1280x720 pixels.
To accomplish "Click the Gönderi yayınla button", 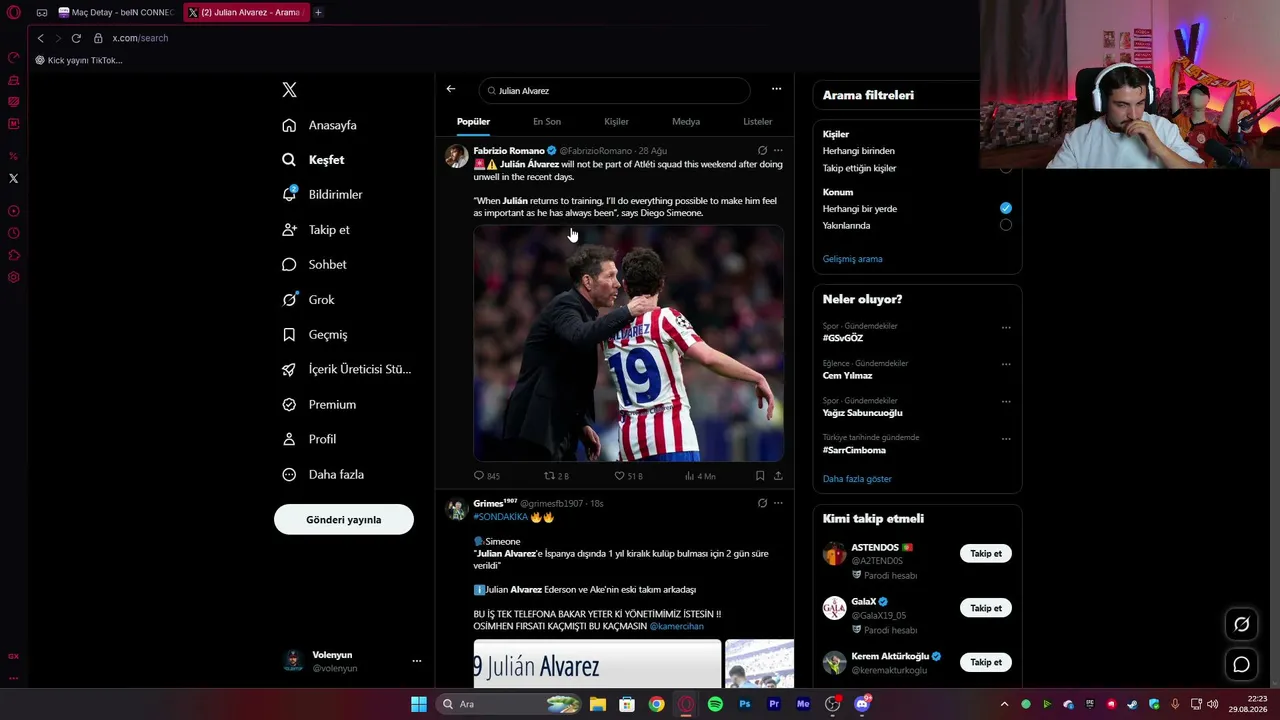I will 344,519.
